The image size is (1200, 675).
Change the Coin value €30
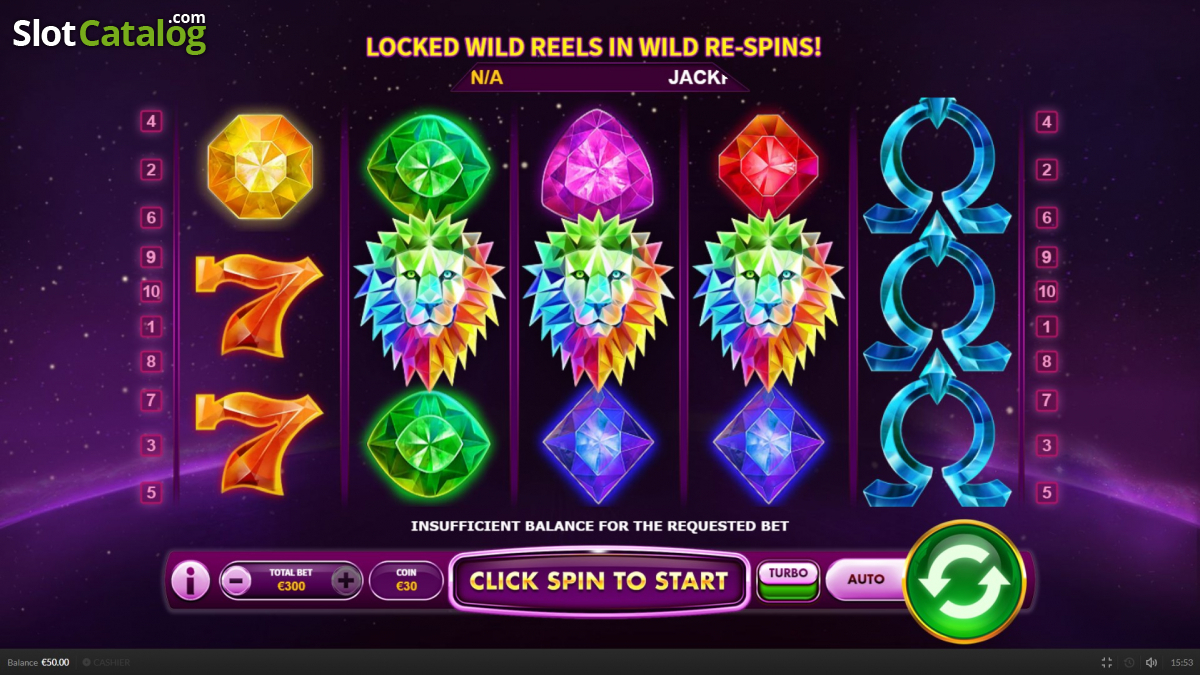[406, 580]
